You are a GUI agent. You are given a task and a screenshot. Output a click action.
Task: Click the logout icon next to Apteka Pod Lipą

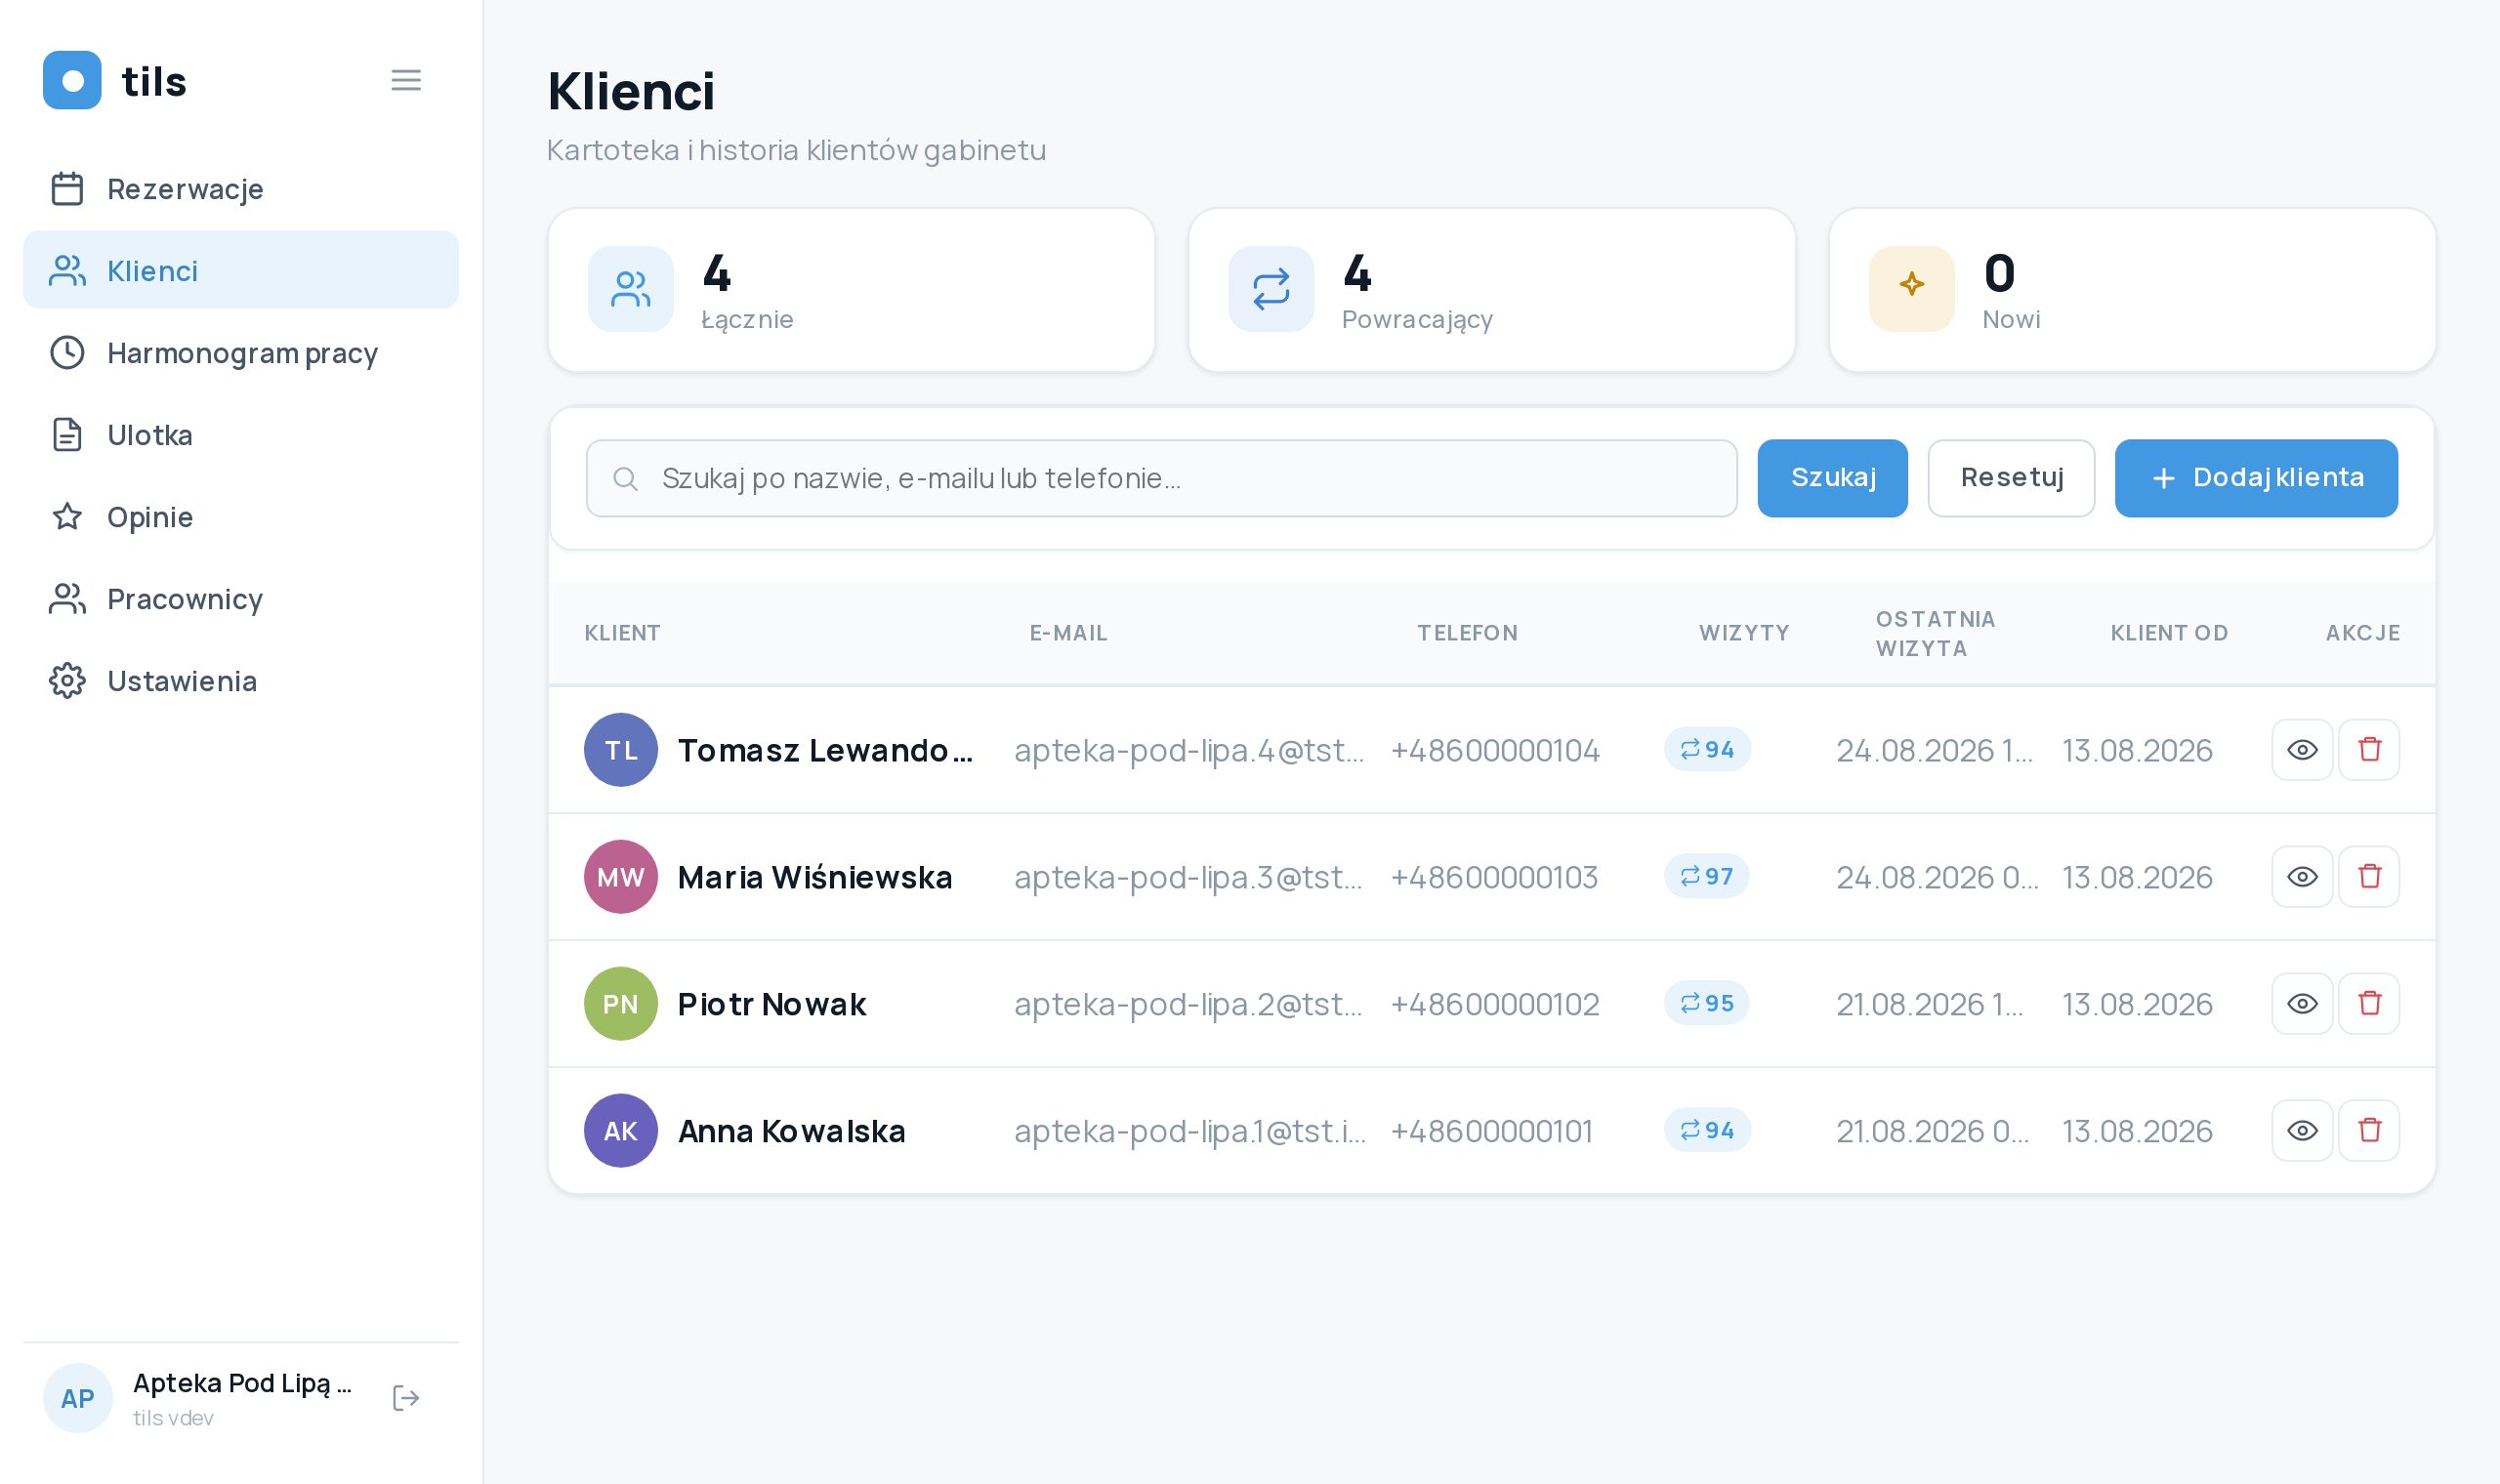pyautogui.click(x=405, y=1397)
